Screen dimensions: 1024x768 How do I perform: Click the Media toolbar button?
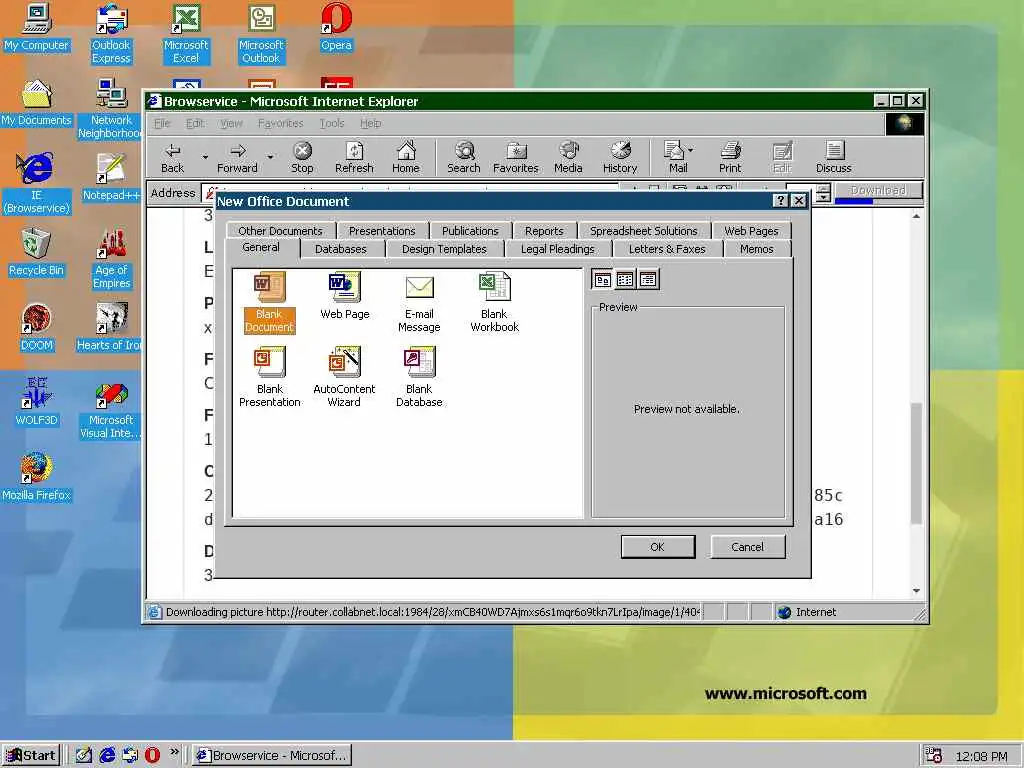[568, 158]
